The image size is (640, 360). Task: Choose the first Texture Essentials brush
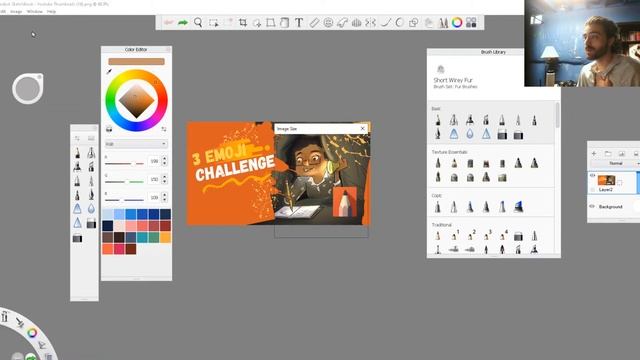click(438, 163)
